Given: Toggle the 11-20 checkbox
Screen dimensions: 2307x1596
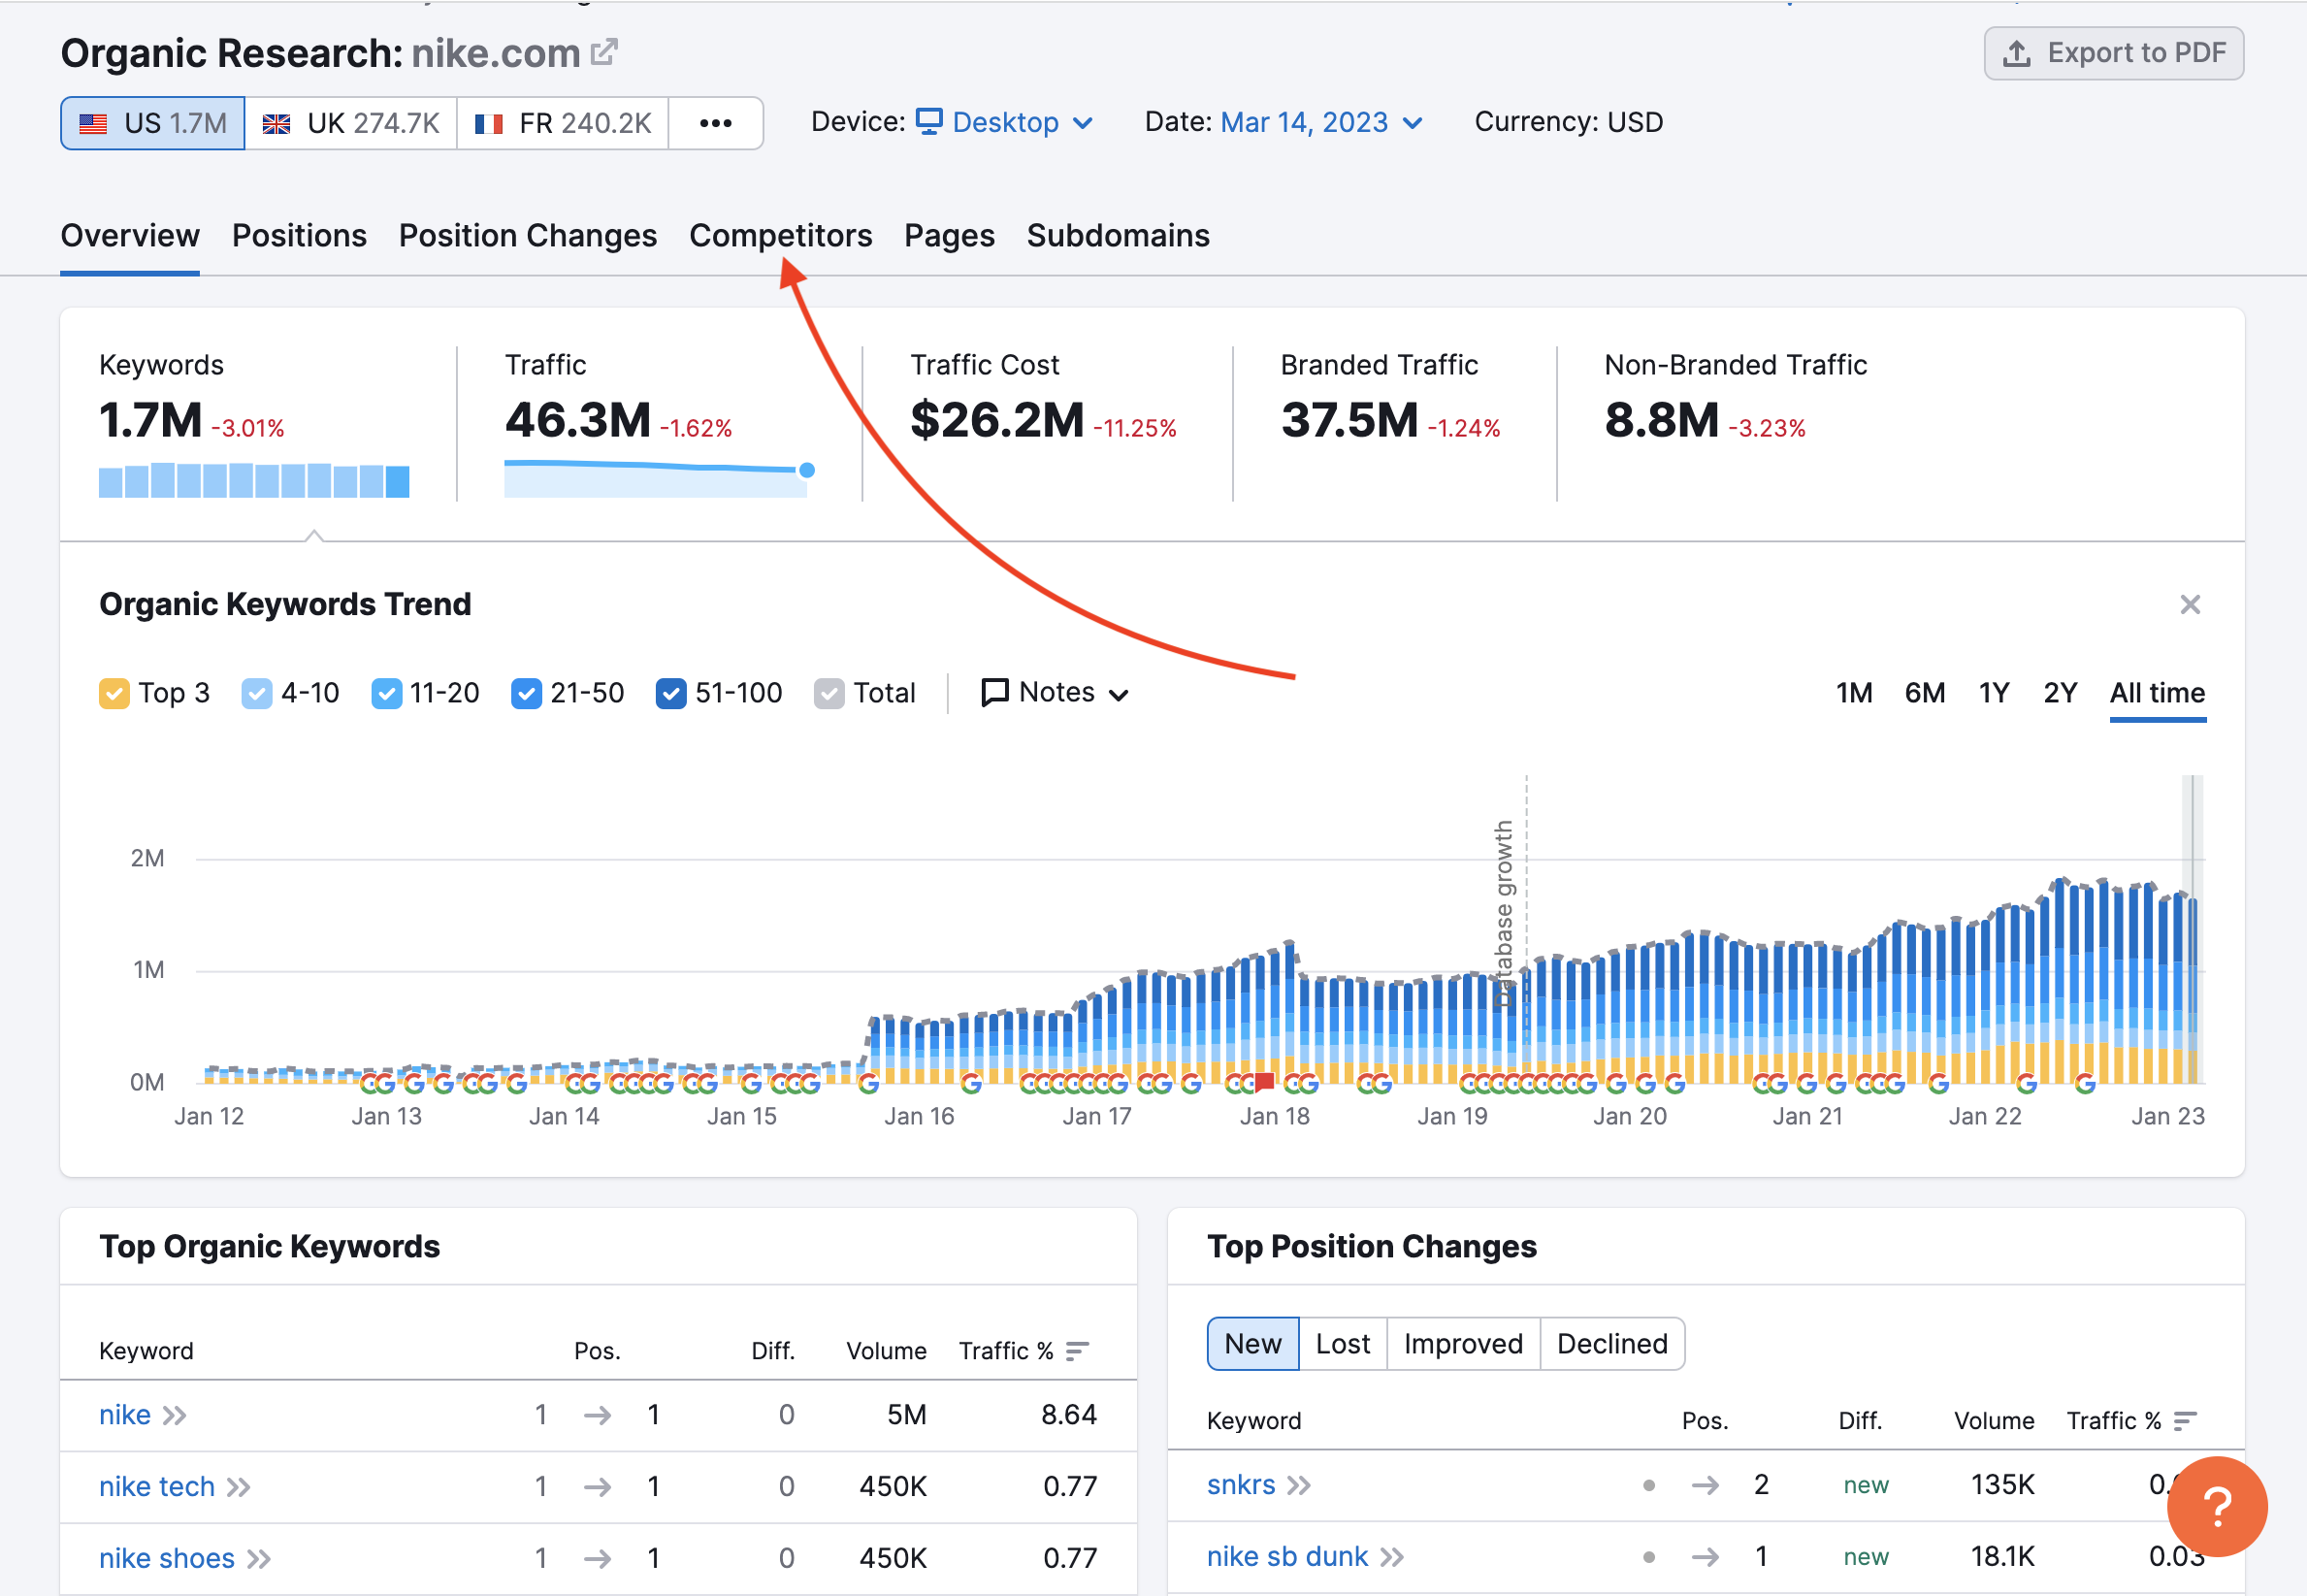Looking at the screenshot, I should coord(386,694).
